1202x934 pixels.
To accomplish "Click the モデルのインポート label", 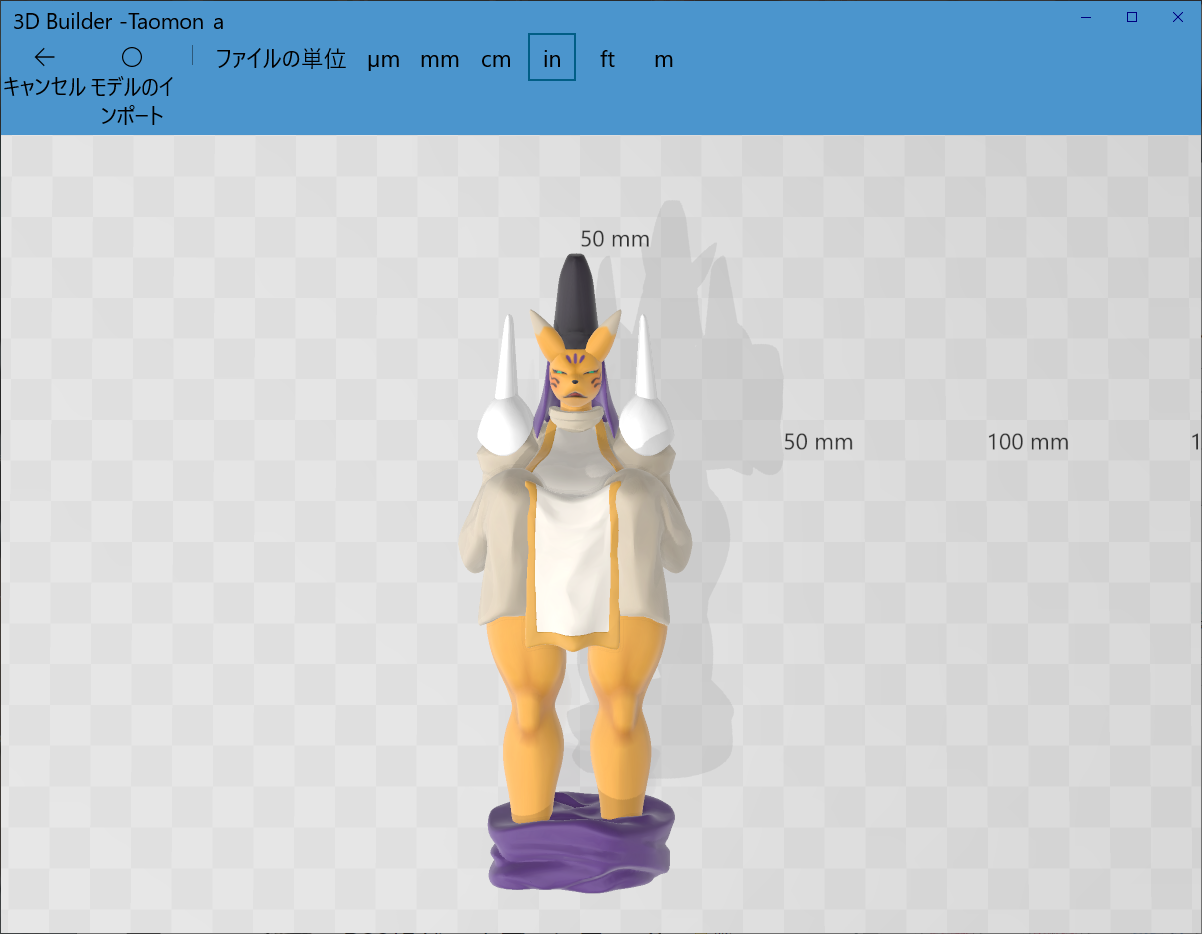I will click(132, 101).
